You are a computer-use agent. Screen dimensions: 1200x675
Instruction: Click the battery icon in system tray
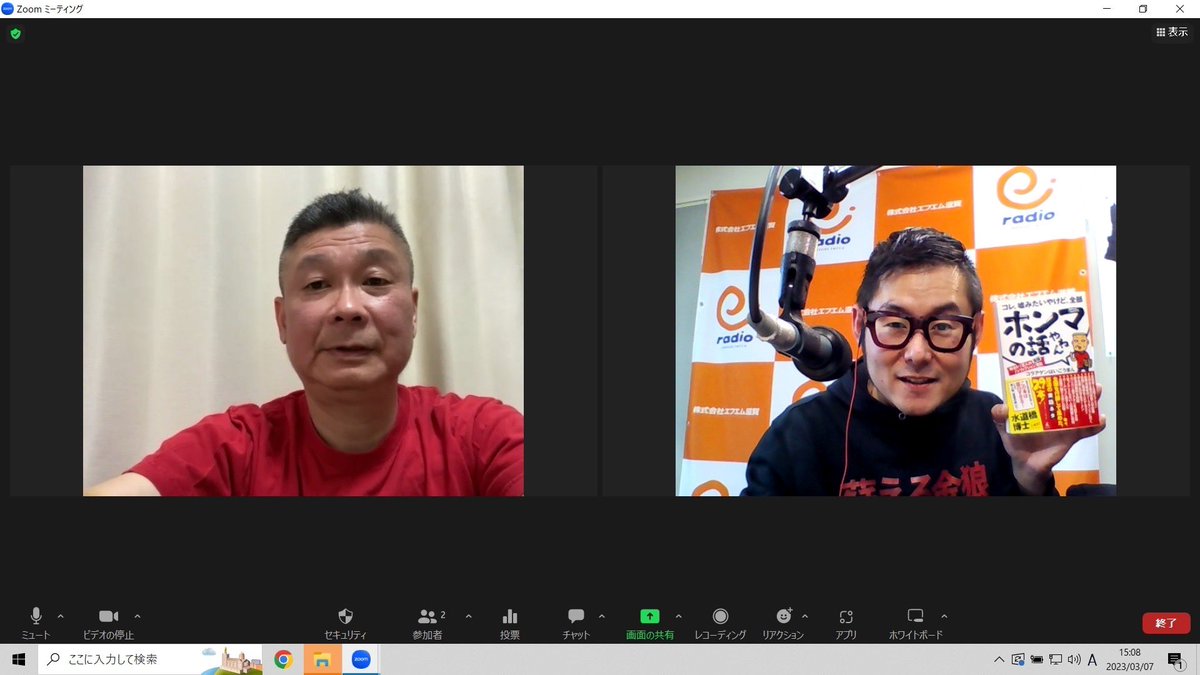point(1037,659)
